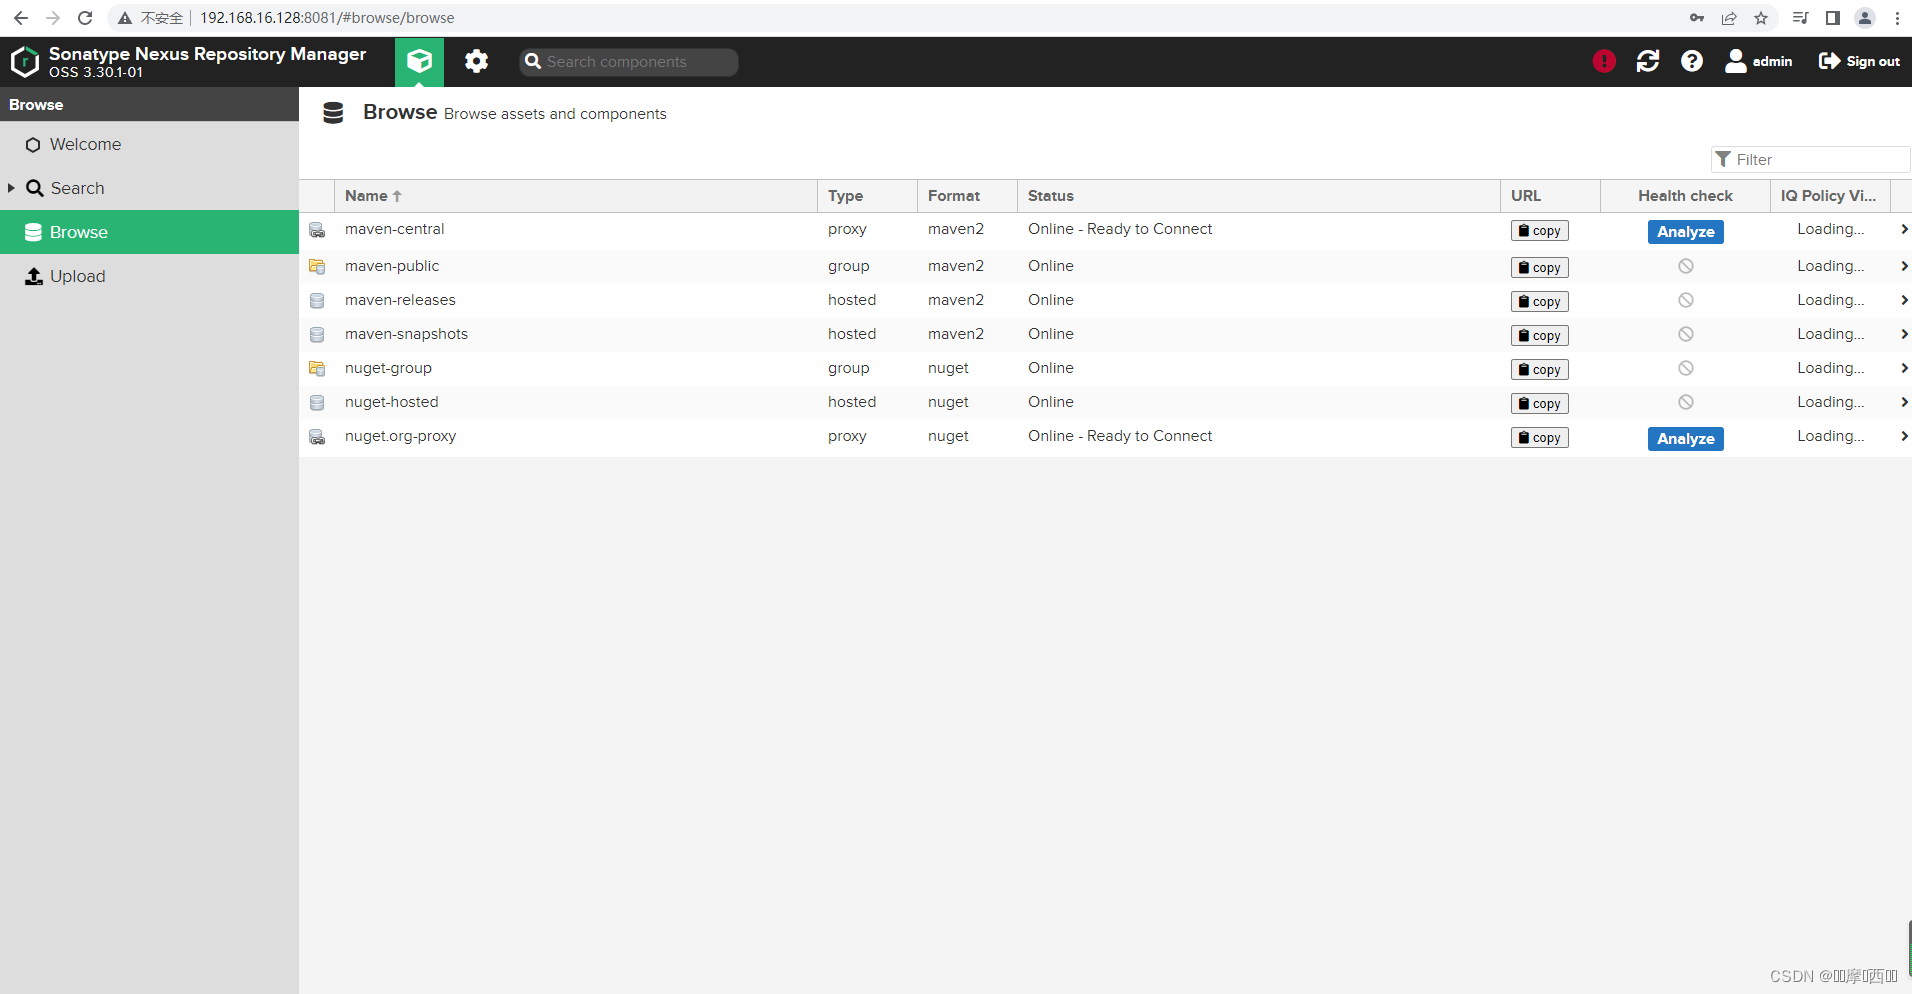The height and width of the screenshot is (994, 1912).
Task: Click Sign out
Action: pos(1859,61)
